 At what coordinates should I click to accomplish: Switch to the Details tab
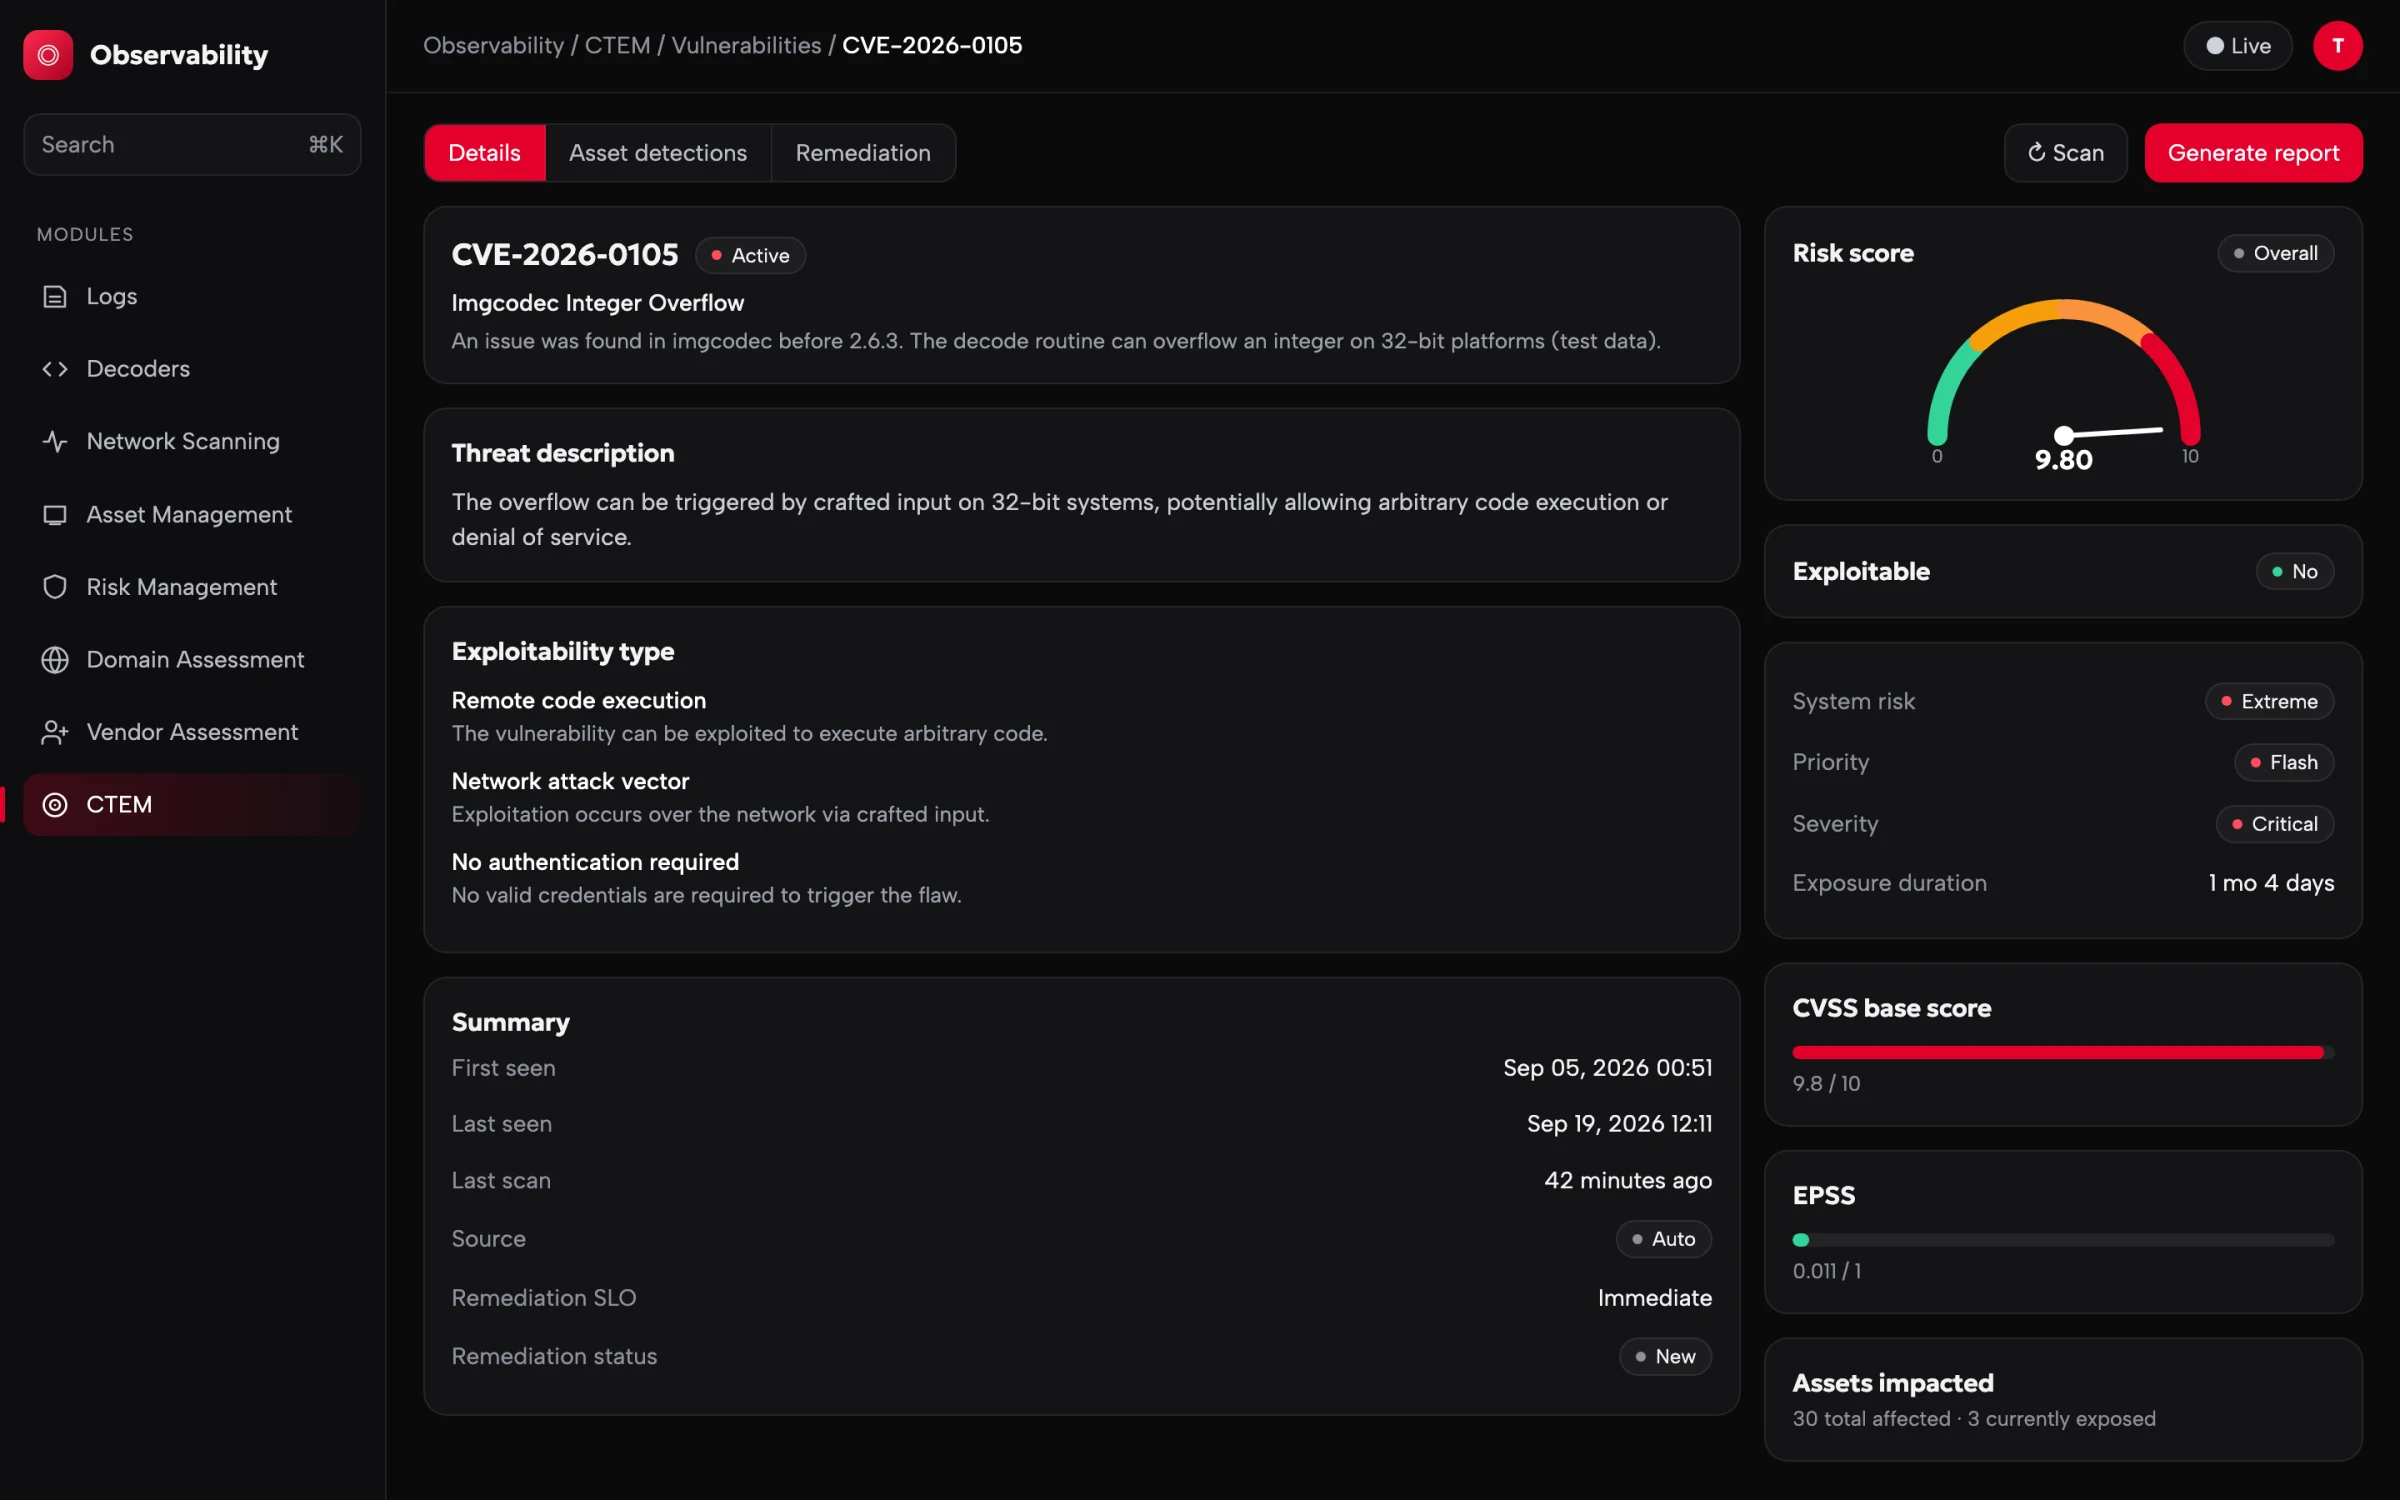coord(484,153)
